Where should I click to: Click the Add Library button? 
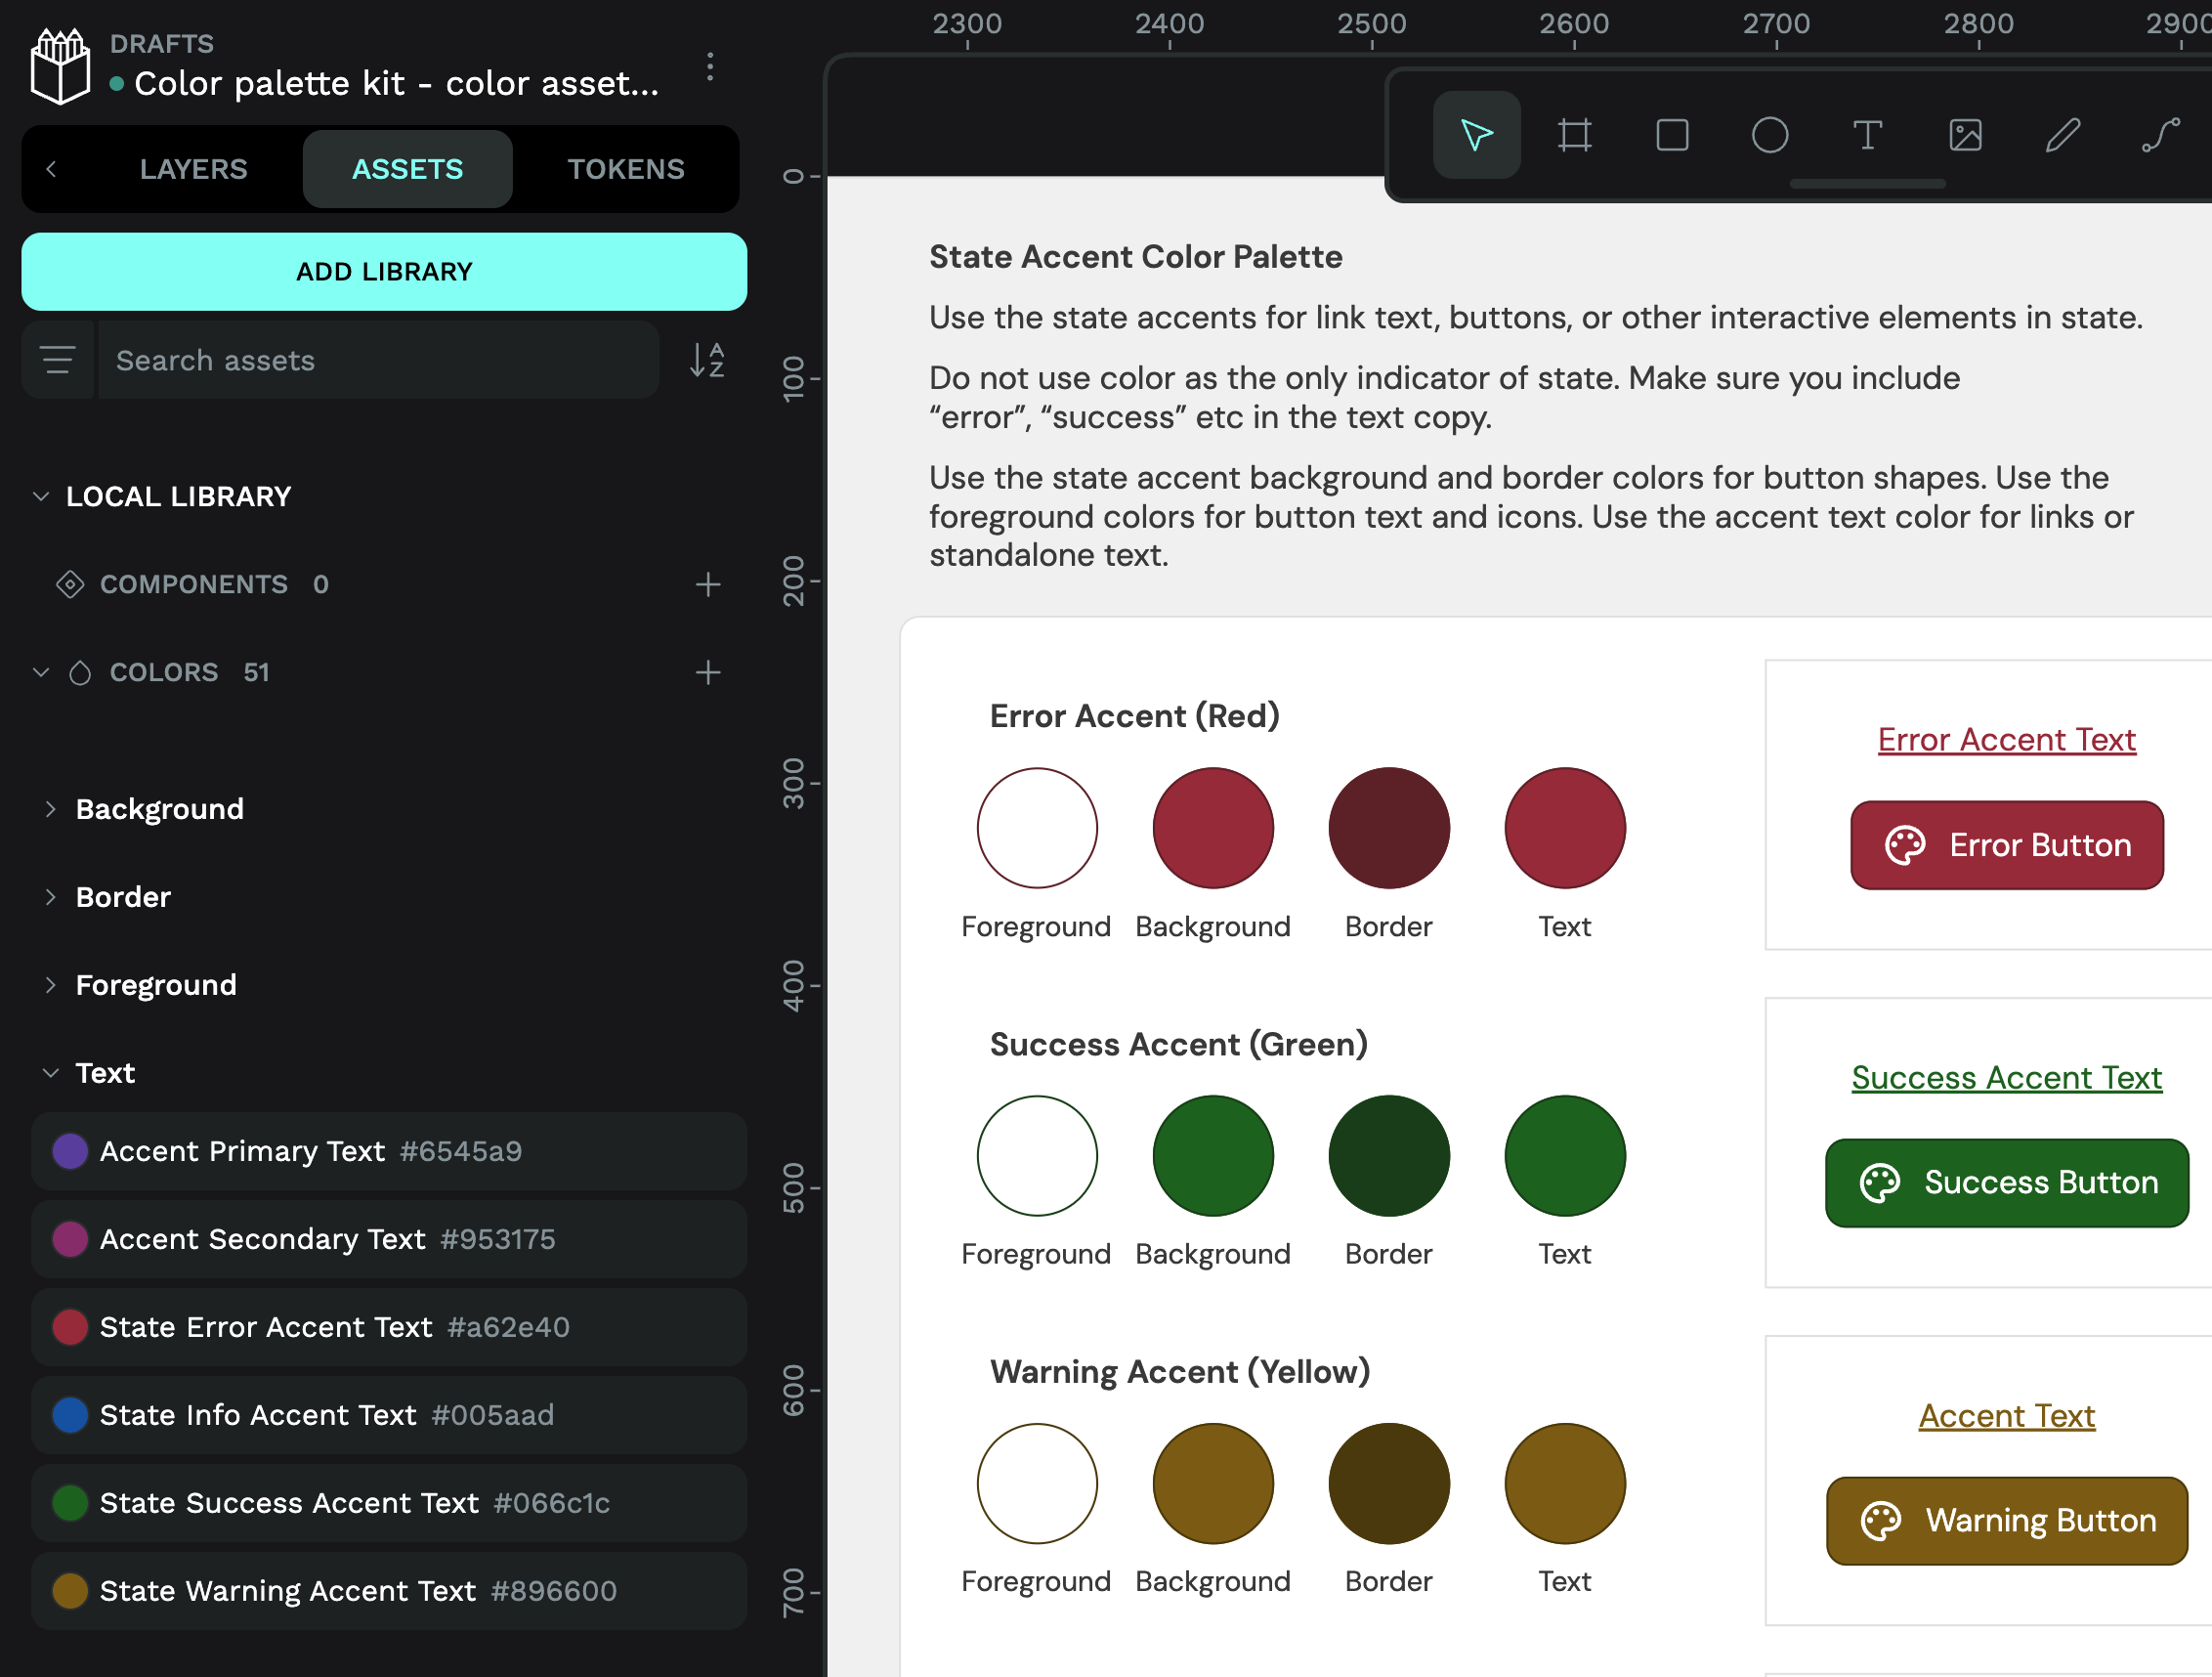tap(384, 272)
